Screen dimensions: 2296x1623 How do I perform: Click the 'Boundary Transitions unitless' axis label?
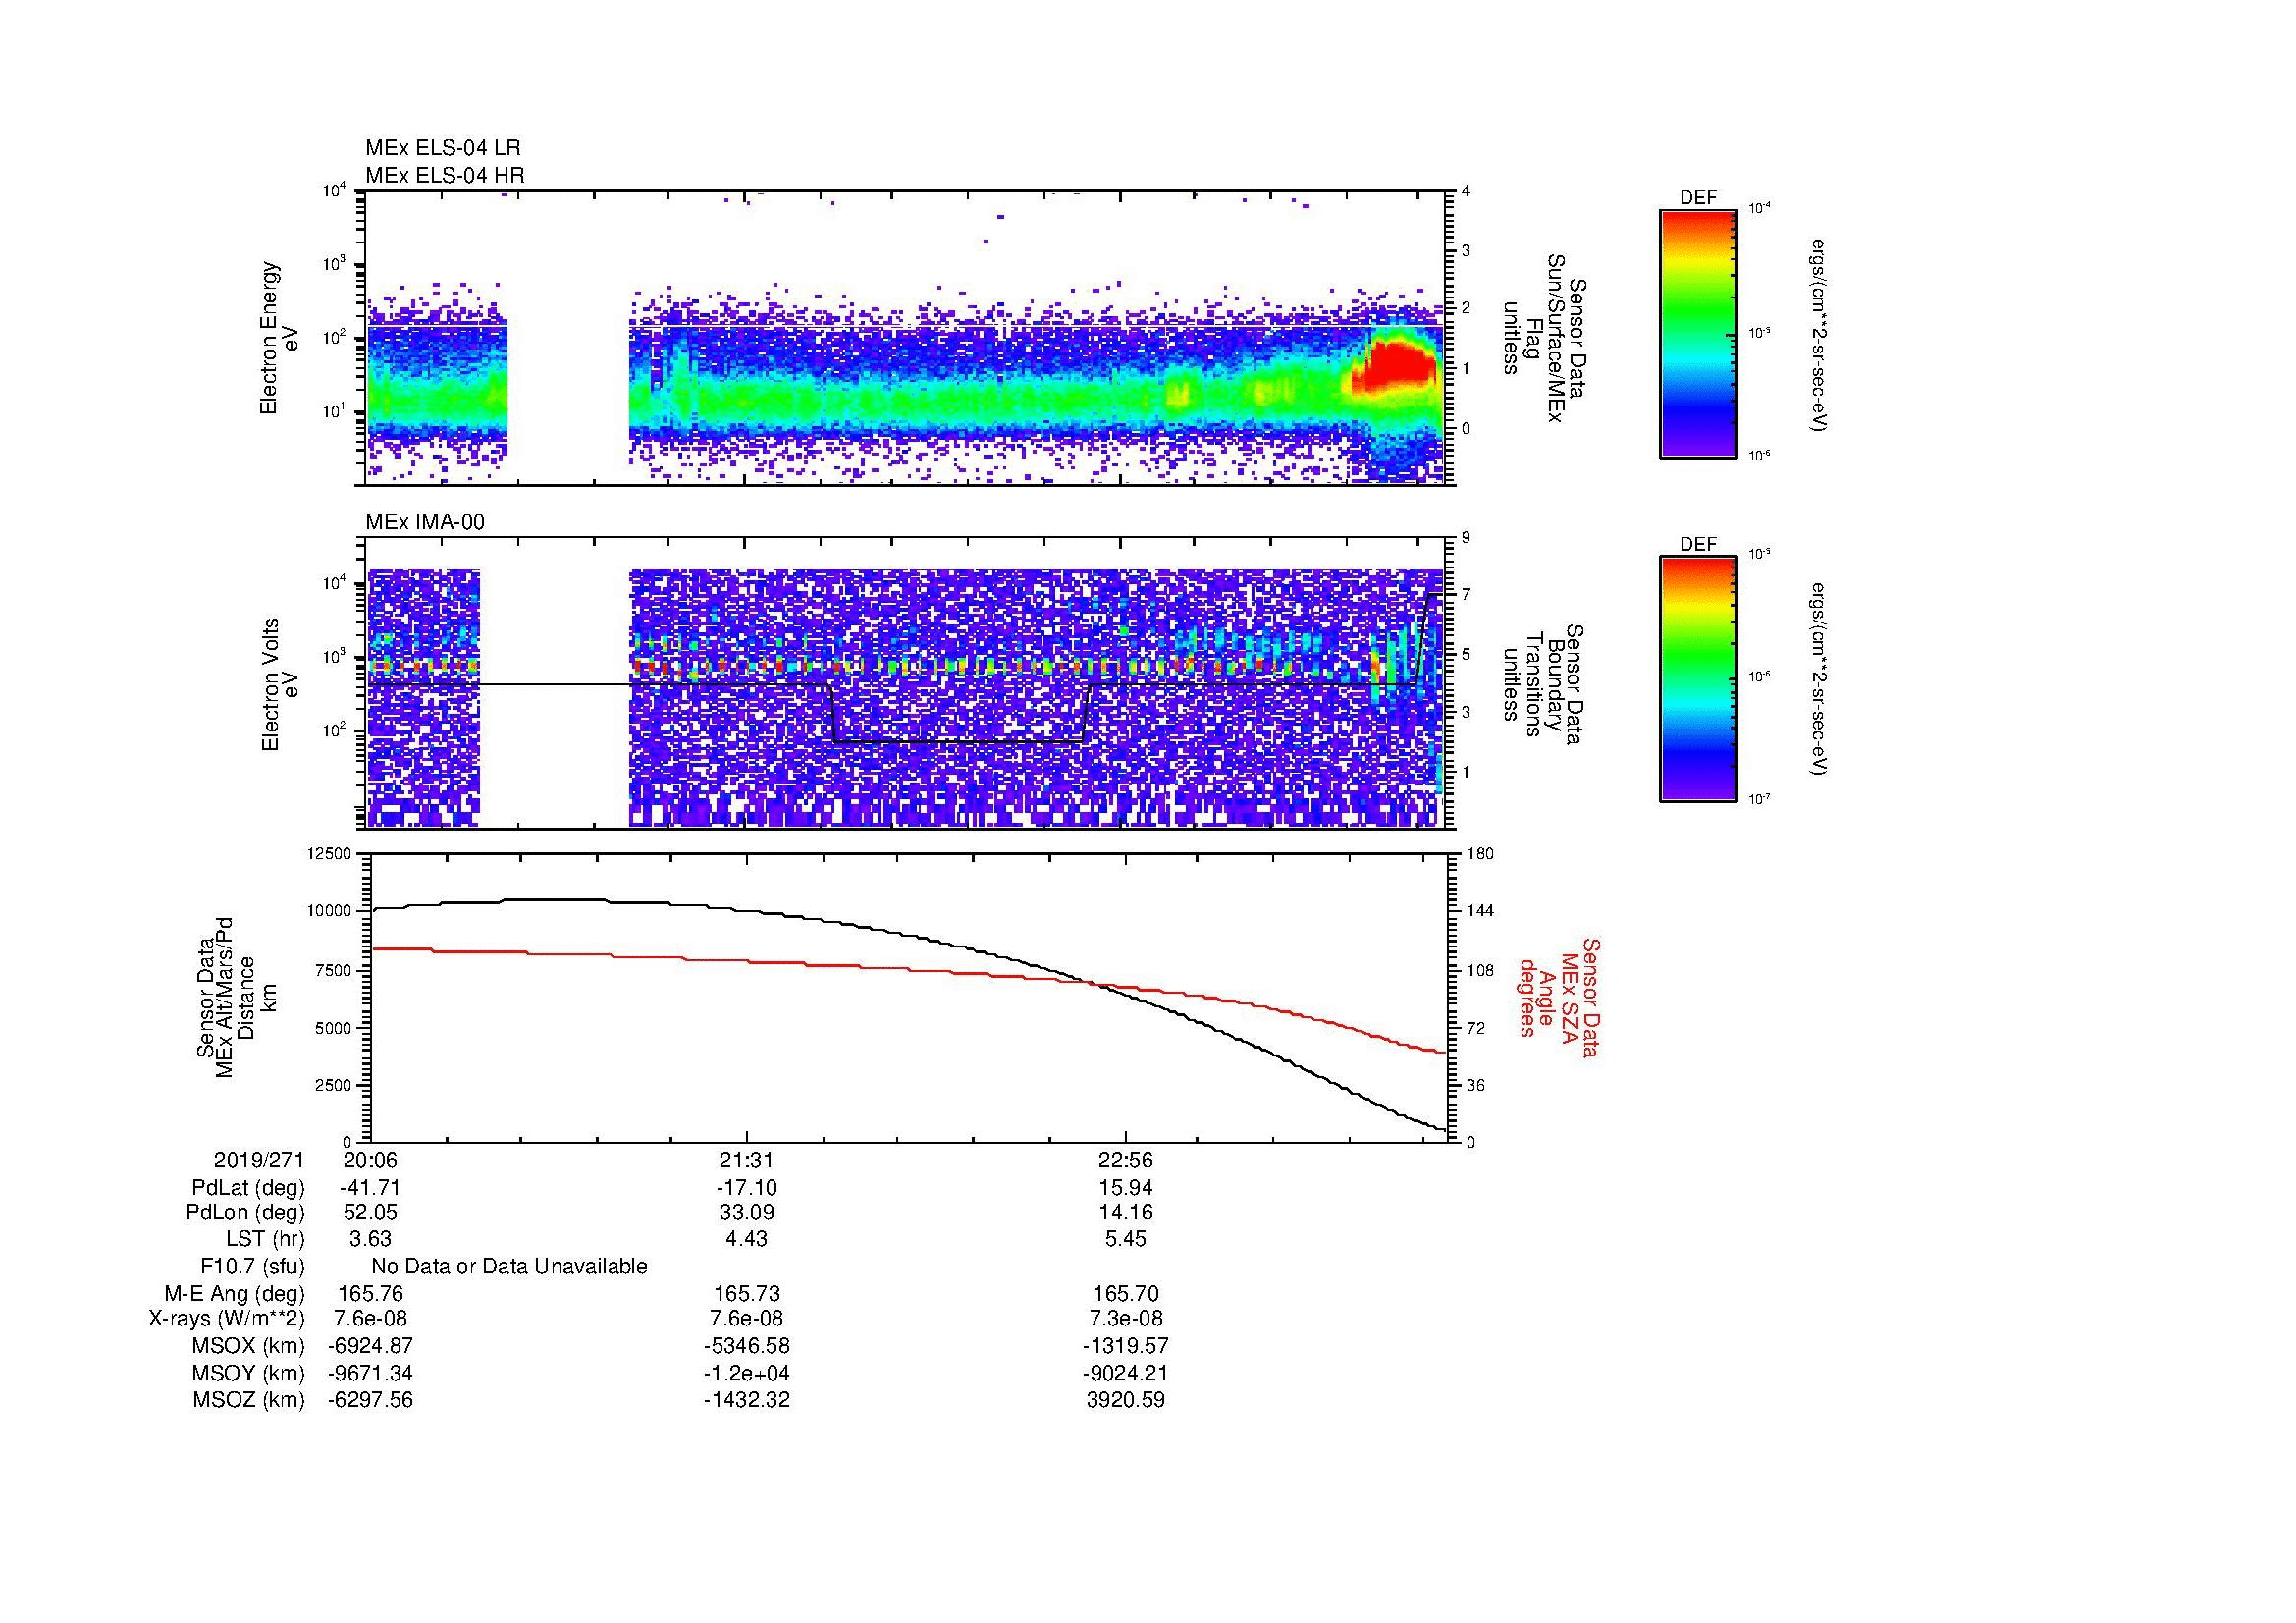[1544, 685]
